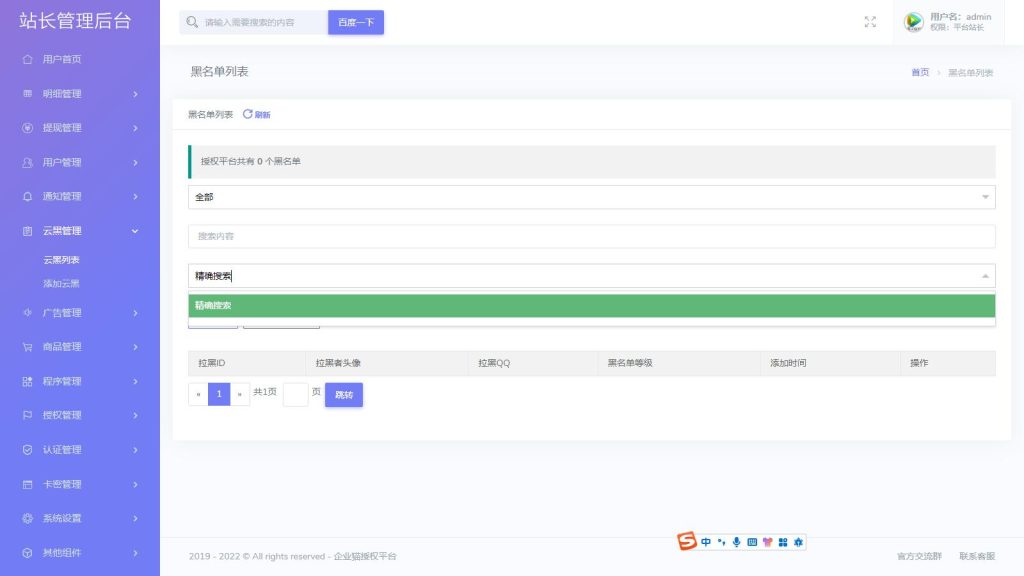Click the 跳转 page jump button
Image resolution: width=1024 pixels, height=576 pixels.
point(343,395)
